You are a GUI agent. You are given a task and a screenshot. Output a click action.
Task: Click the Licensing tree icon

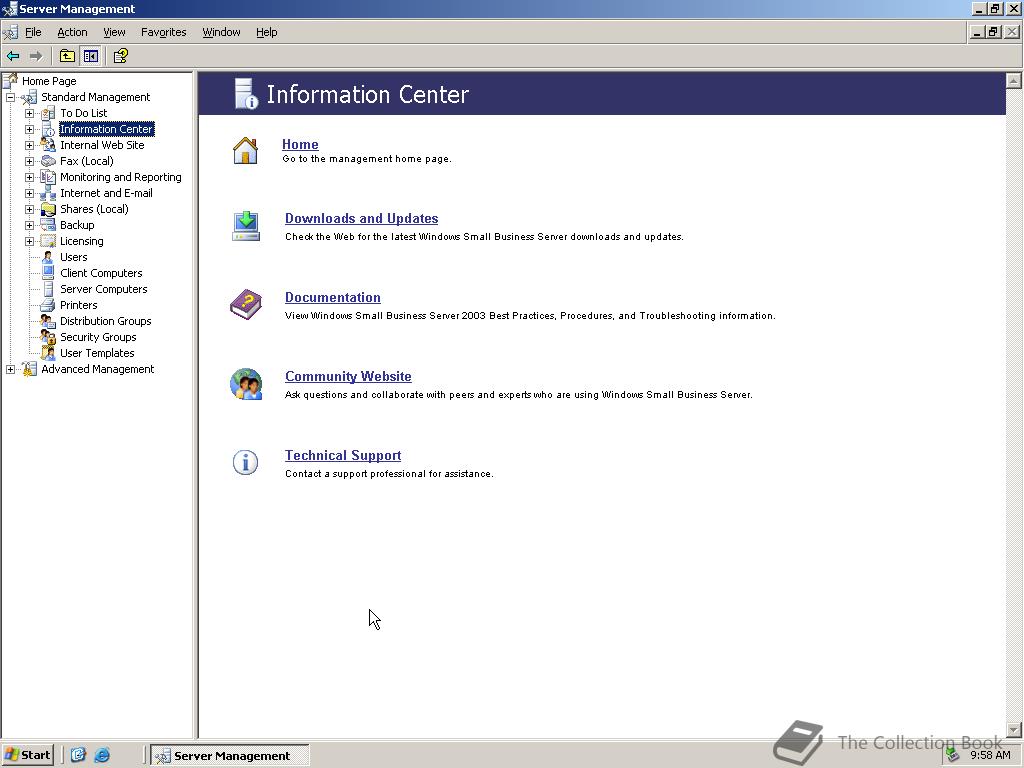48,241
